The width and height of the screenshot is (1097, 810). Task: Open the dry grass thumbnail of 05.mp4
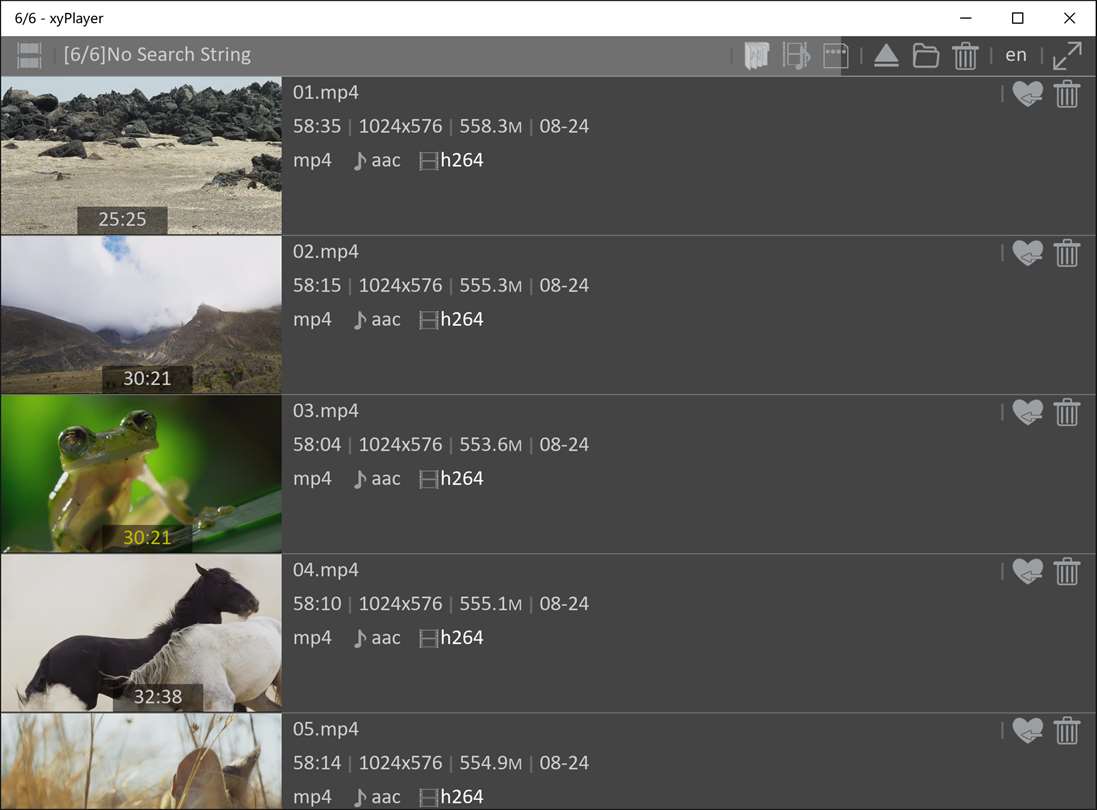(x=141, y=762)
